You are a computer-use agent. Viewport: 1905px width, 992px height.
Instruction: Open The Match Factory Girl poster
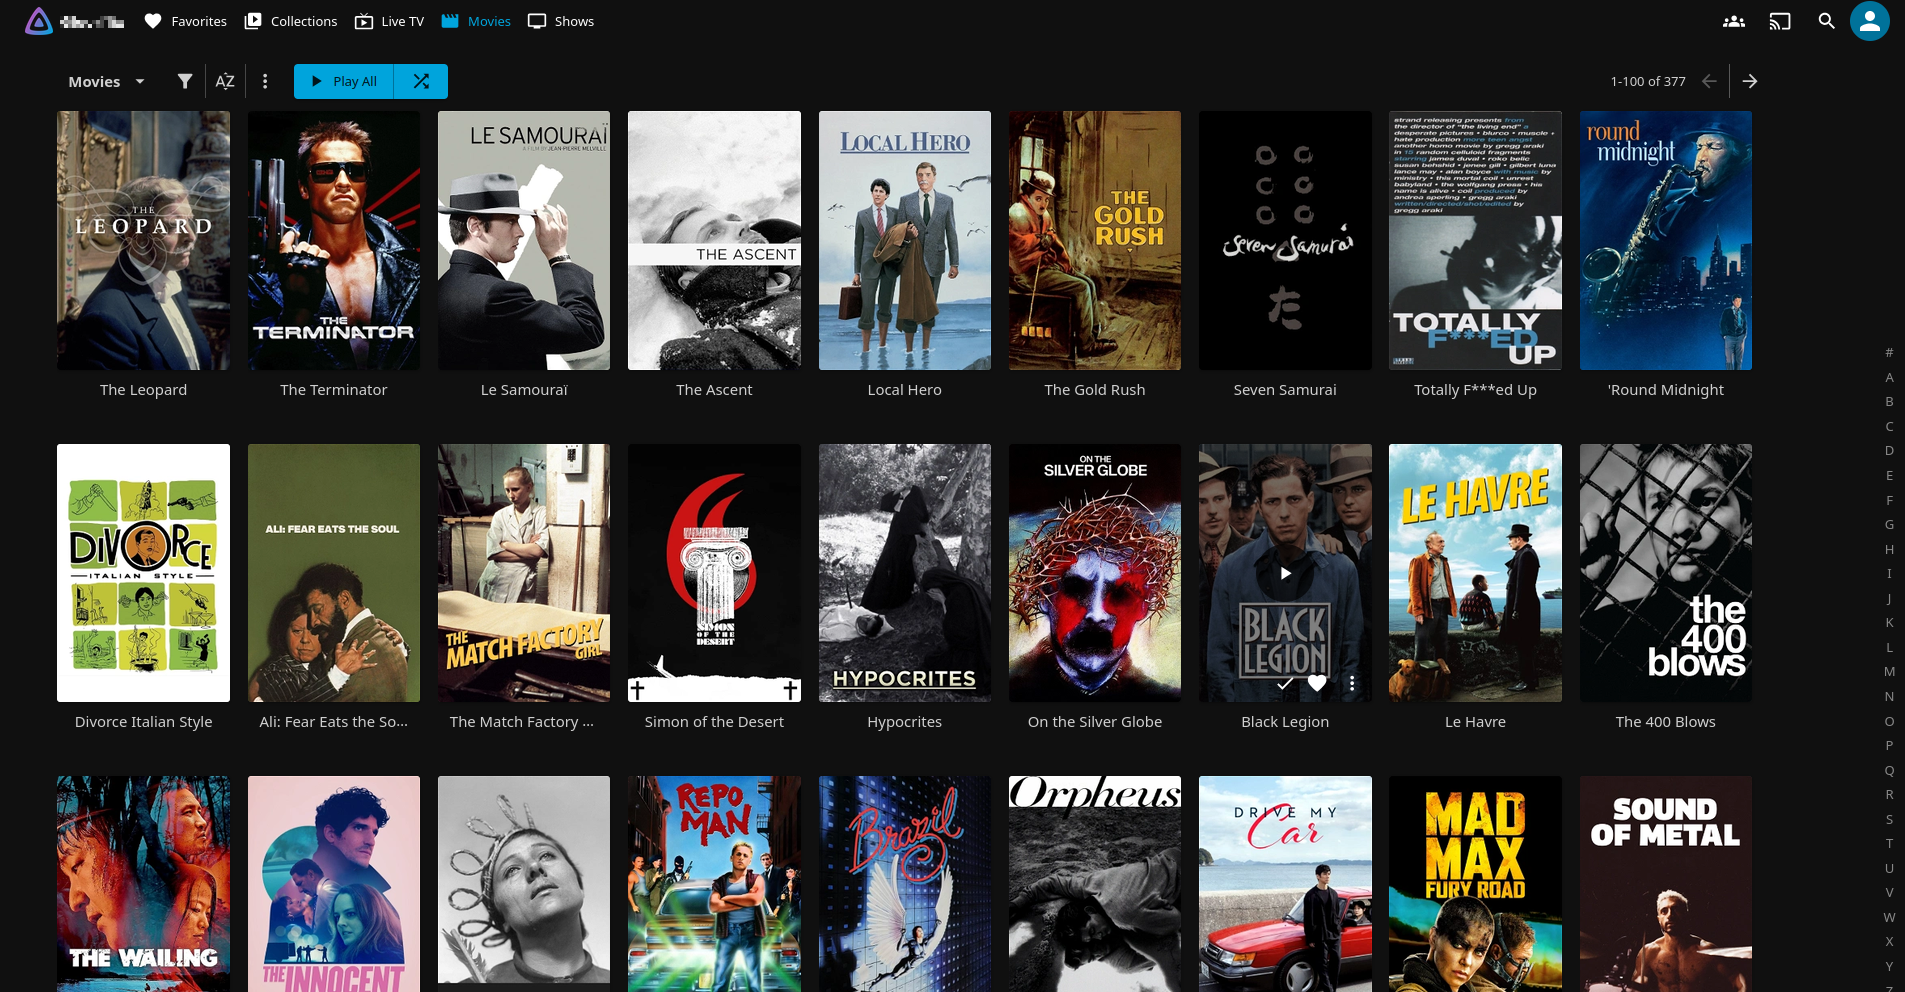tap(524, 573)
